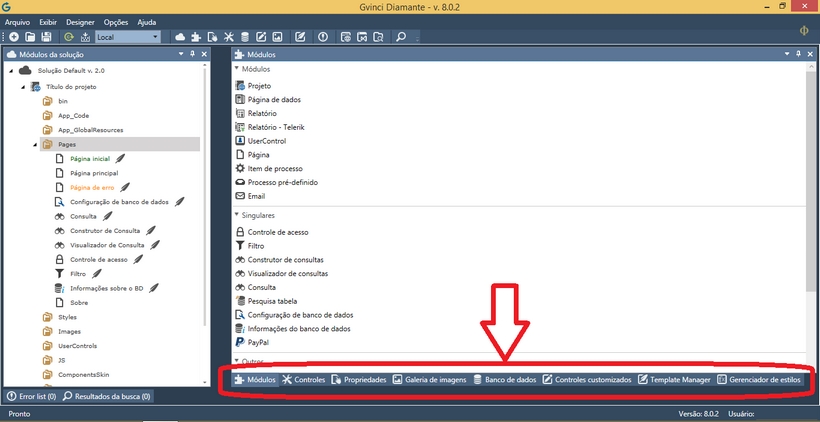Collapse the Título do projeto node
The width and height of the screenshot is (820, 422).
pyautogui.click(x=23, y=87)
